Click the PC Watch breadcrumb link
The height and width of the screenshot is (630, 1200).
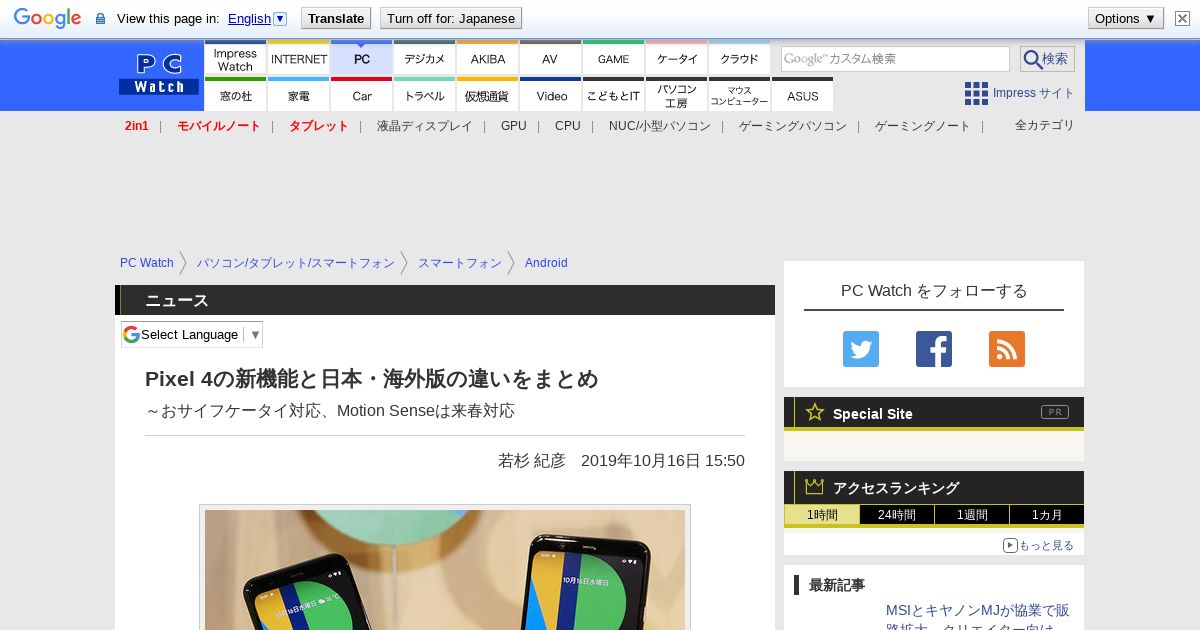point(147,263)
